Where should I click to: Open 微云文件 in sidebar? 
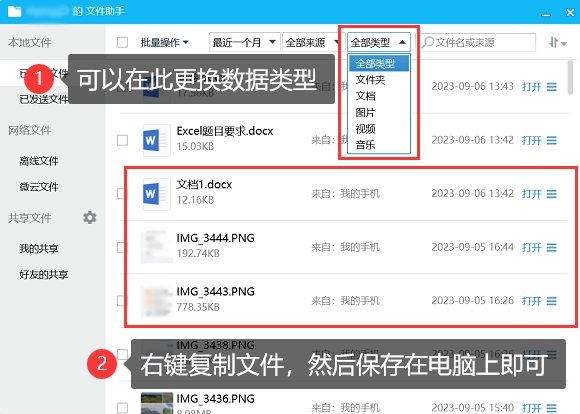point(39,187)
